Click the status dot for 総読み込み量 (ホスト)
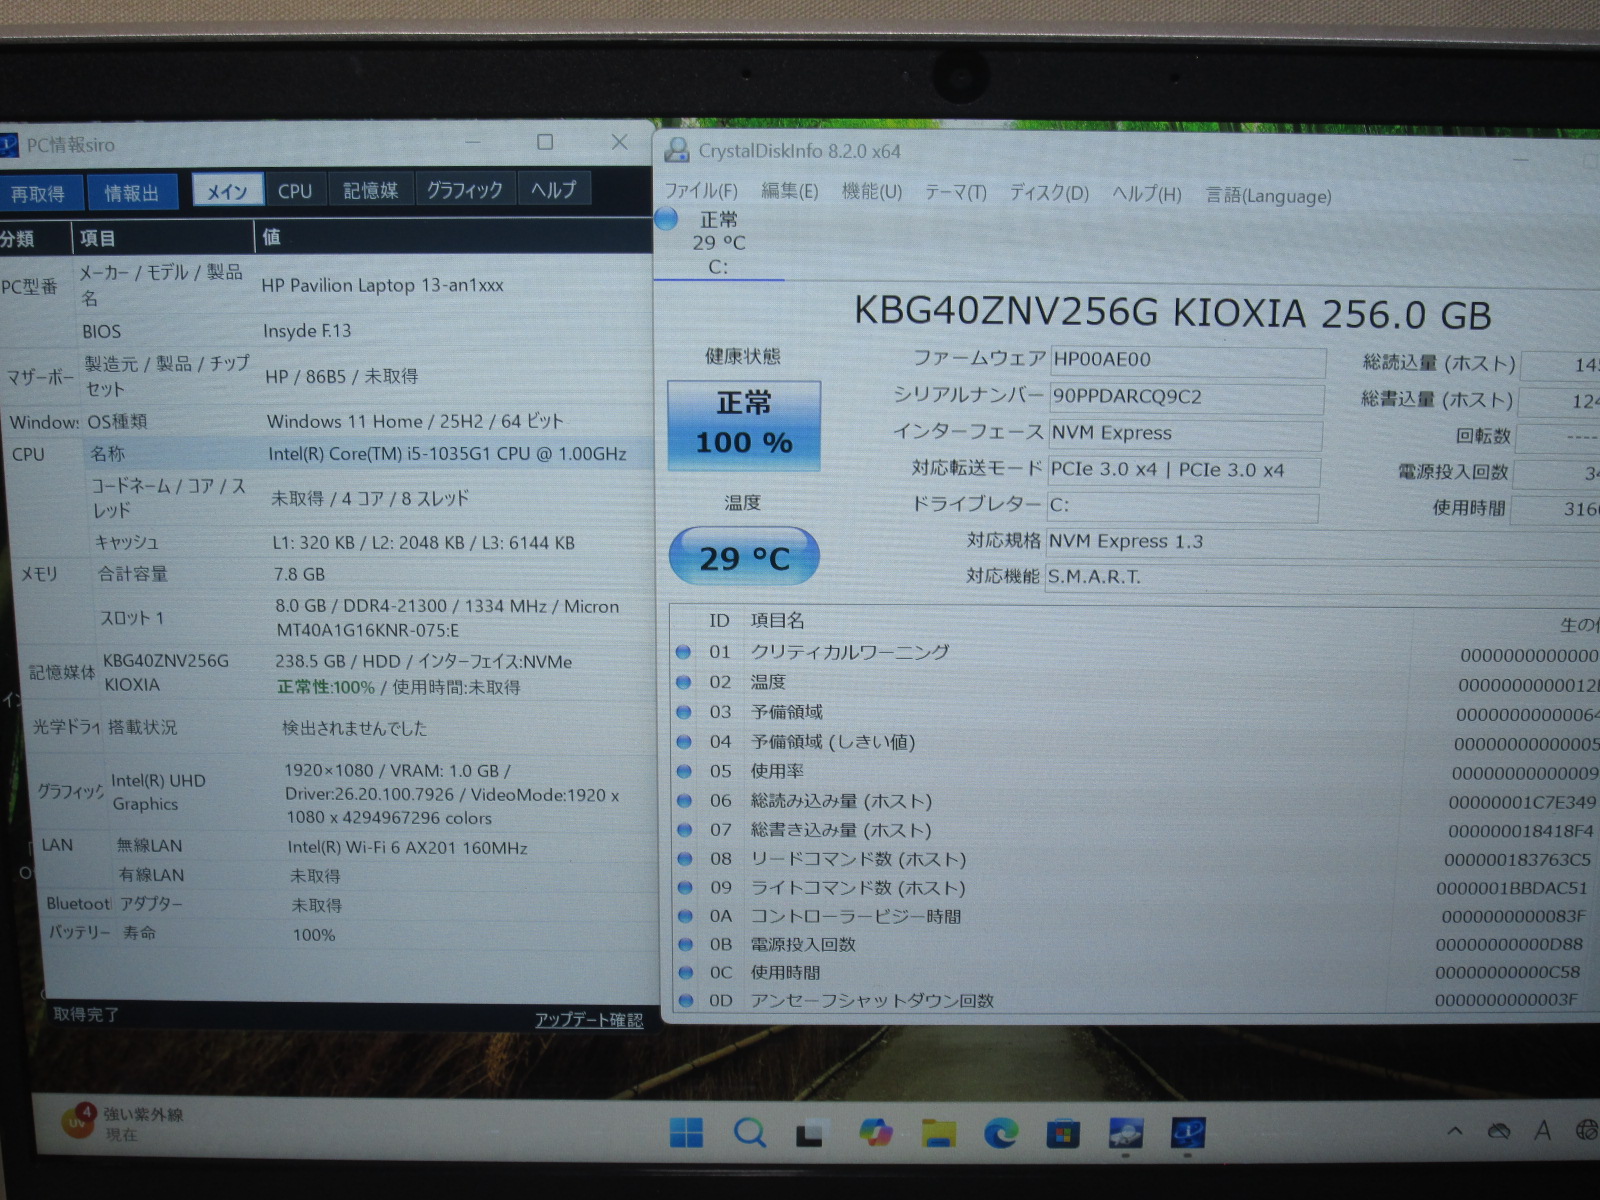The image size is (1600, 1200). tap(684, 800)
